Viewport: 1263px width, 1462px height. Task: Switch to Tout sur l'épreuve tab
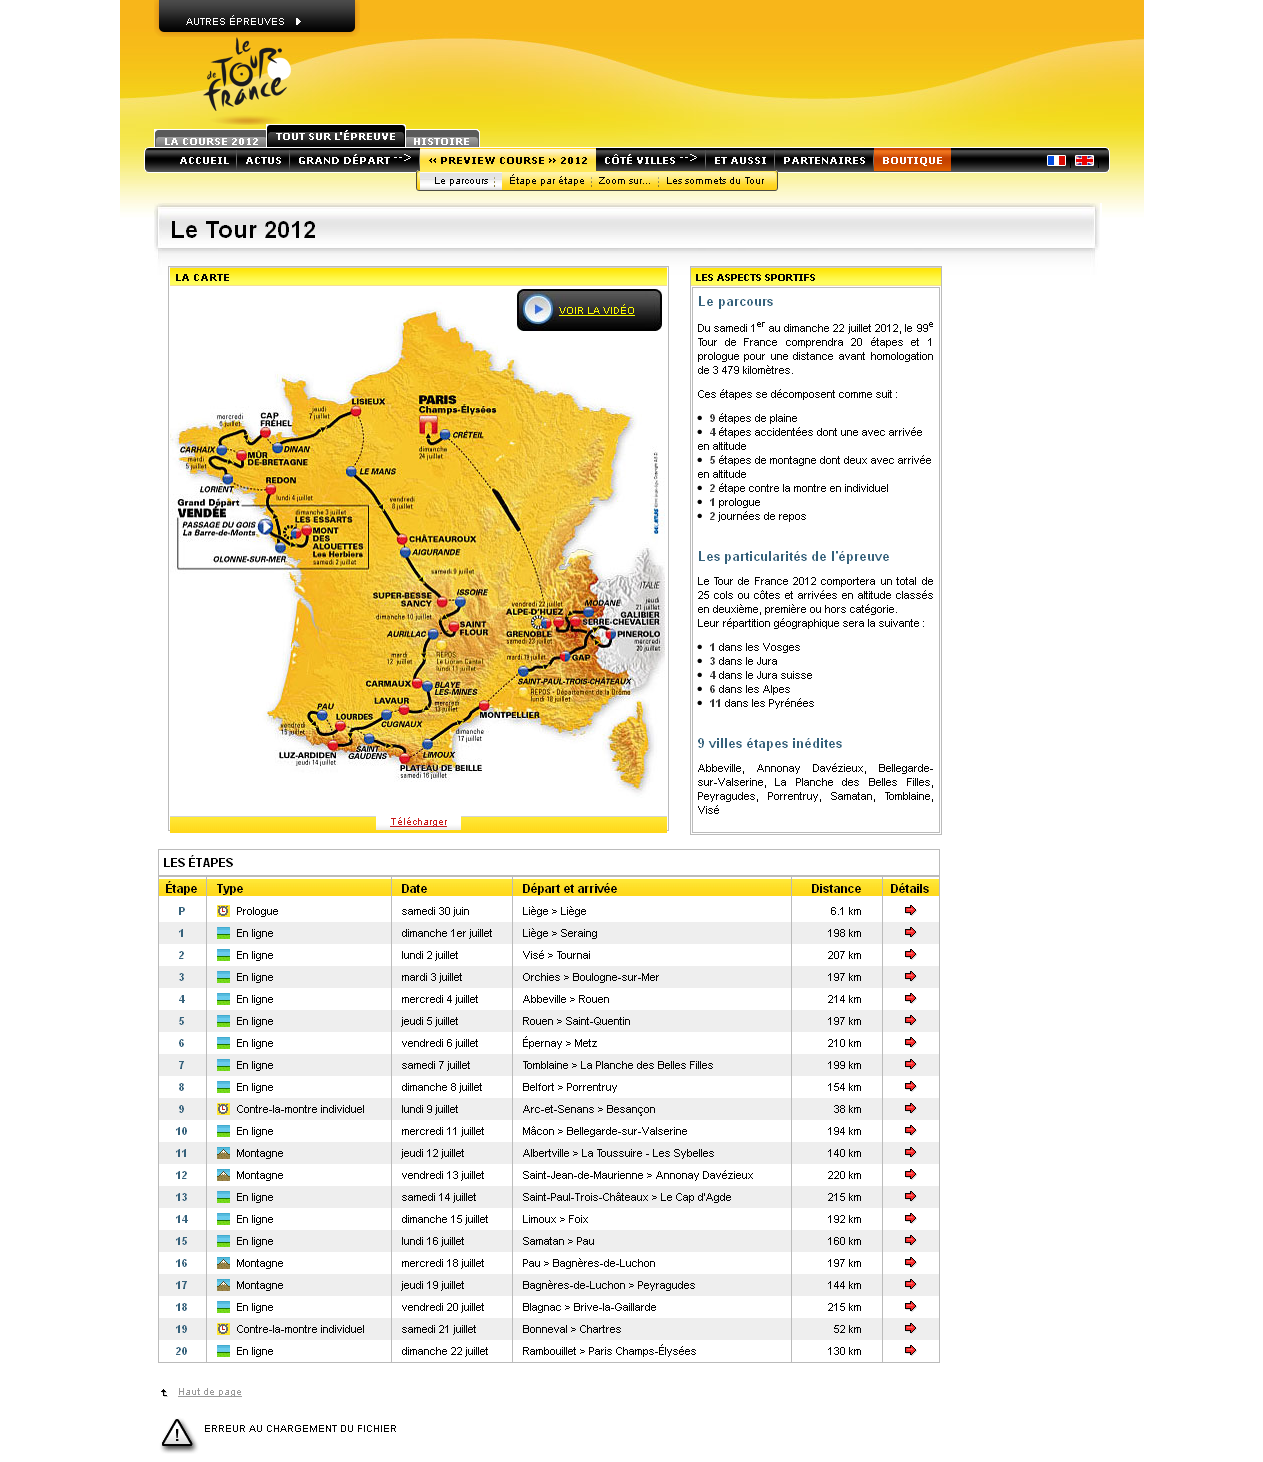(336, 136)
